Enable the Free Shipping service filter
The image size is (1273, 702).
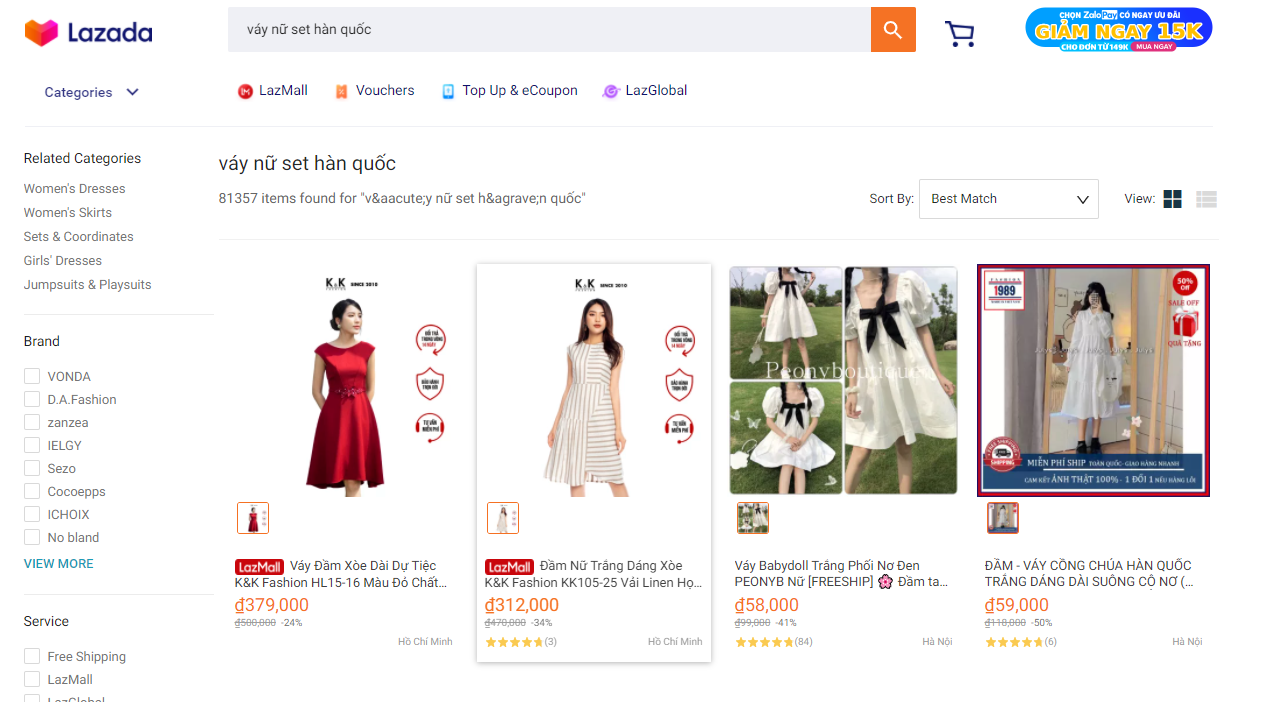click(32, 656)
